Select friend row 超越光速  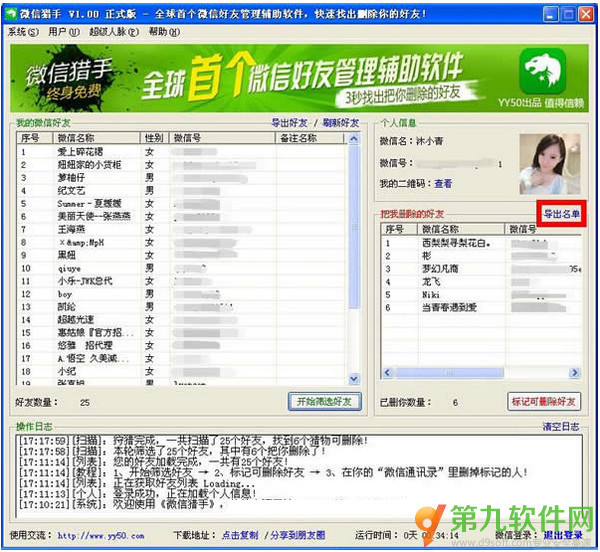coord(182,320)
